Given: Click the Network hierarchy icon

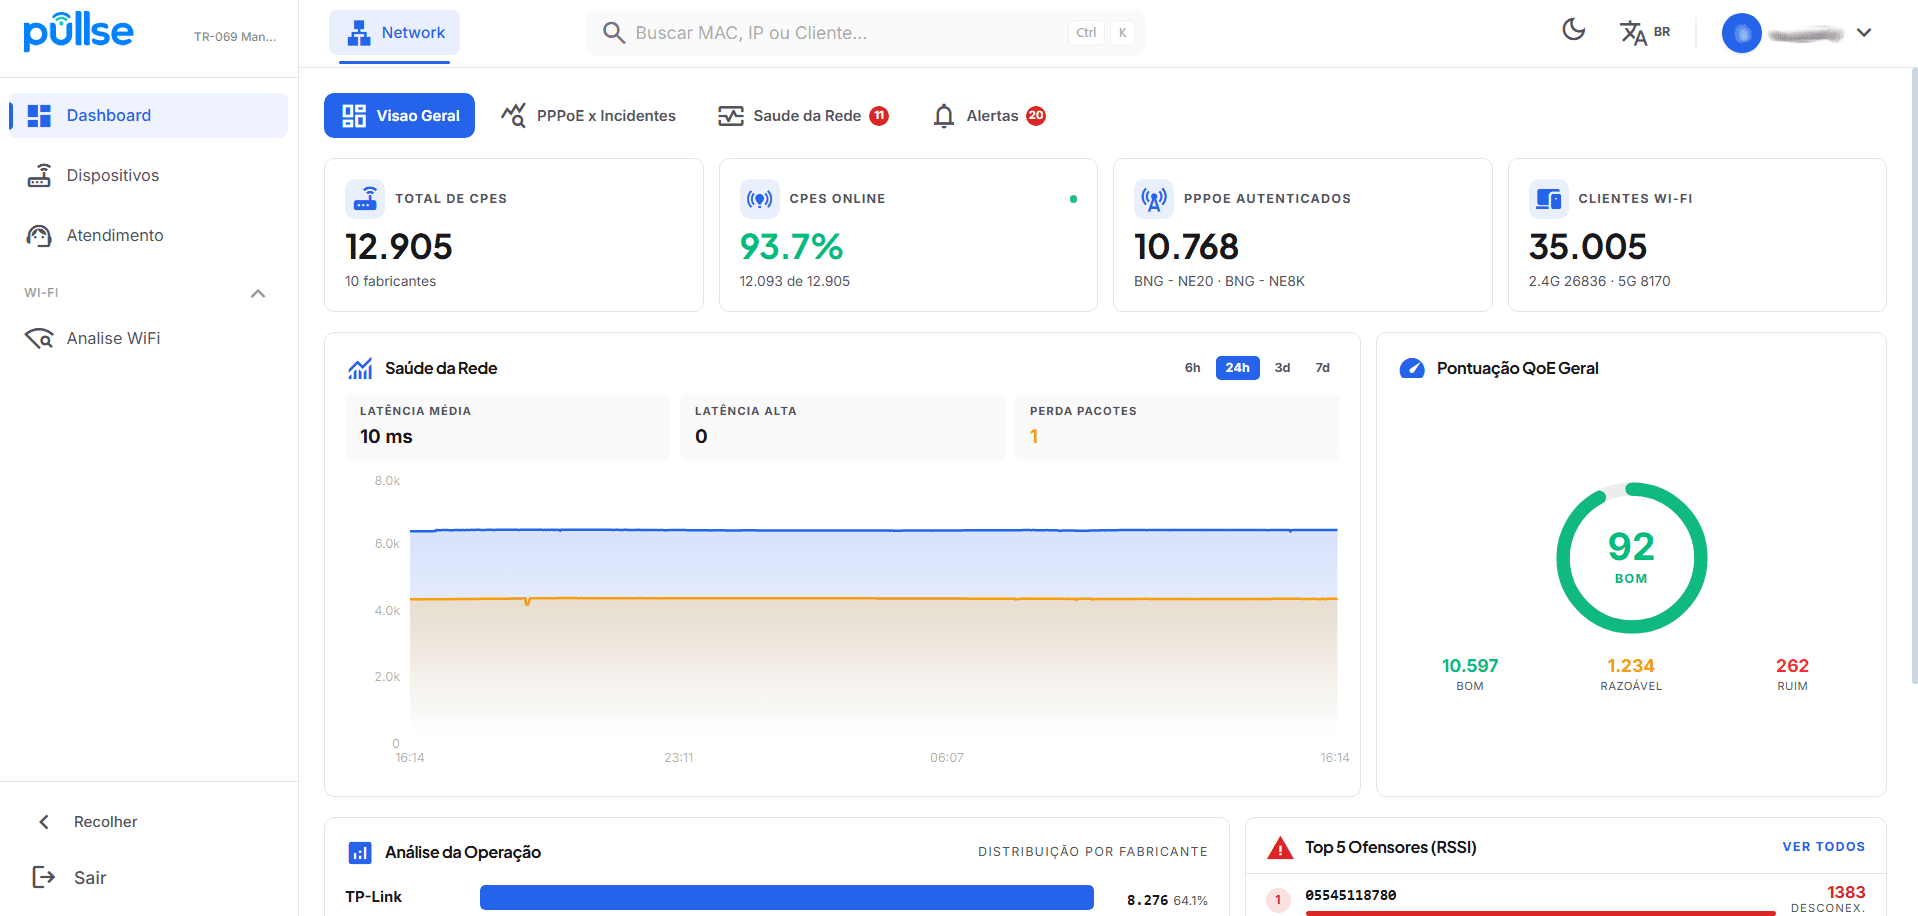Looking at the screenshot, I should (x=358, y=33).
